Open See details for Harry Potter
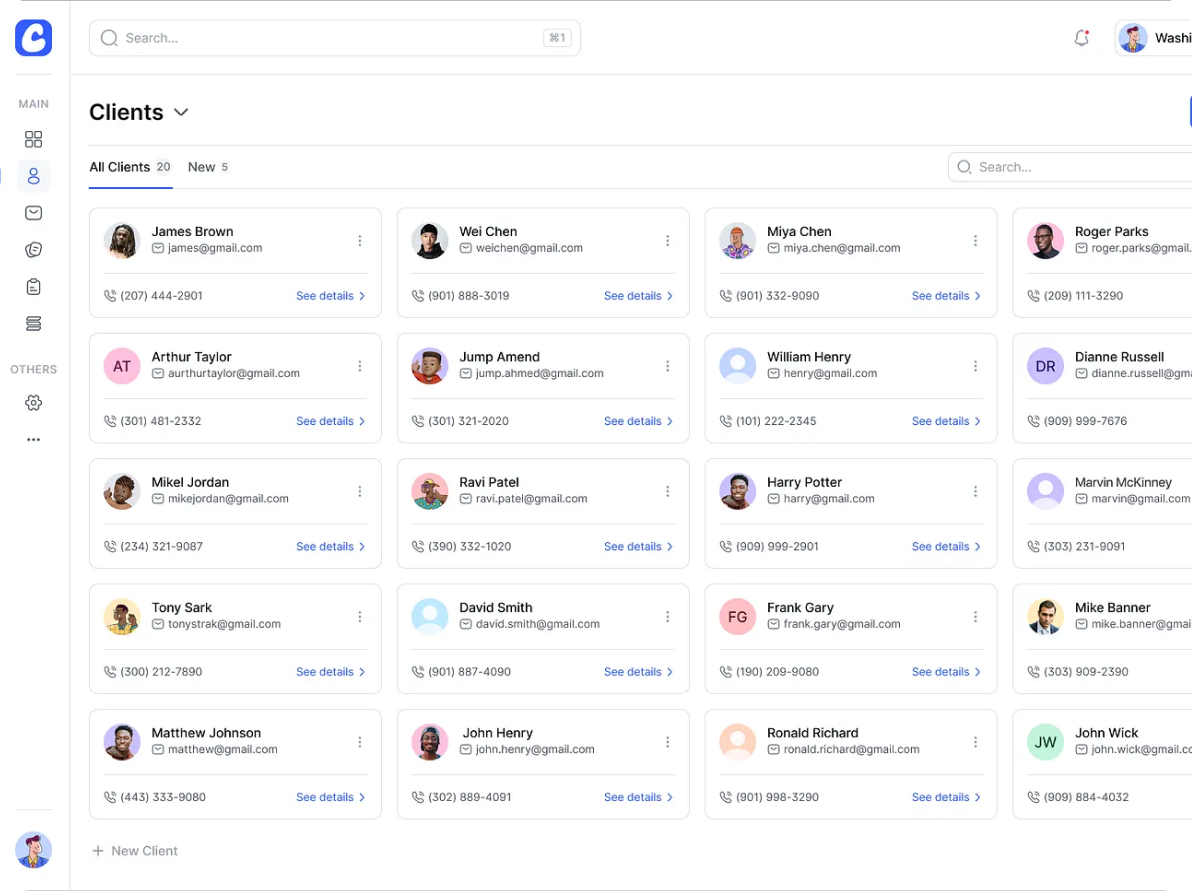1192x892 pixels. click(x=946, y=547)
